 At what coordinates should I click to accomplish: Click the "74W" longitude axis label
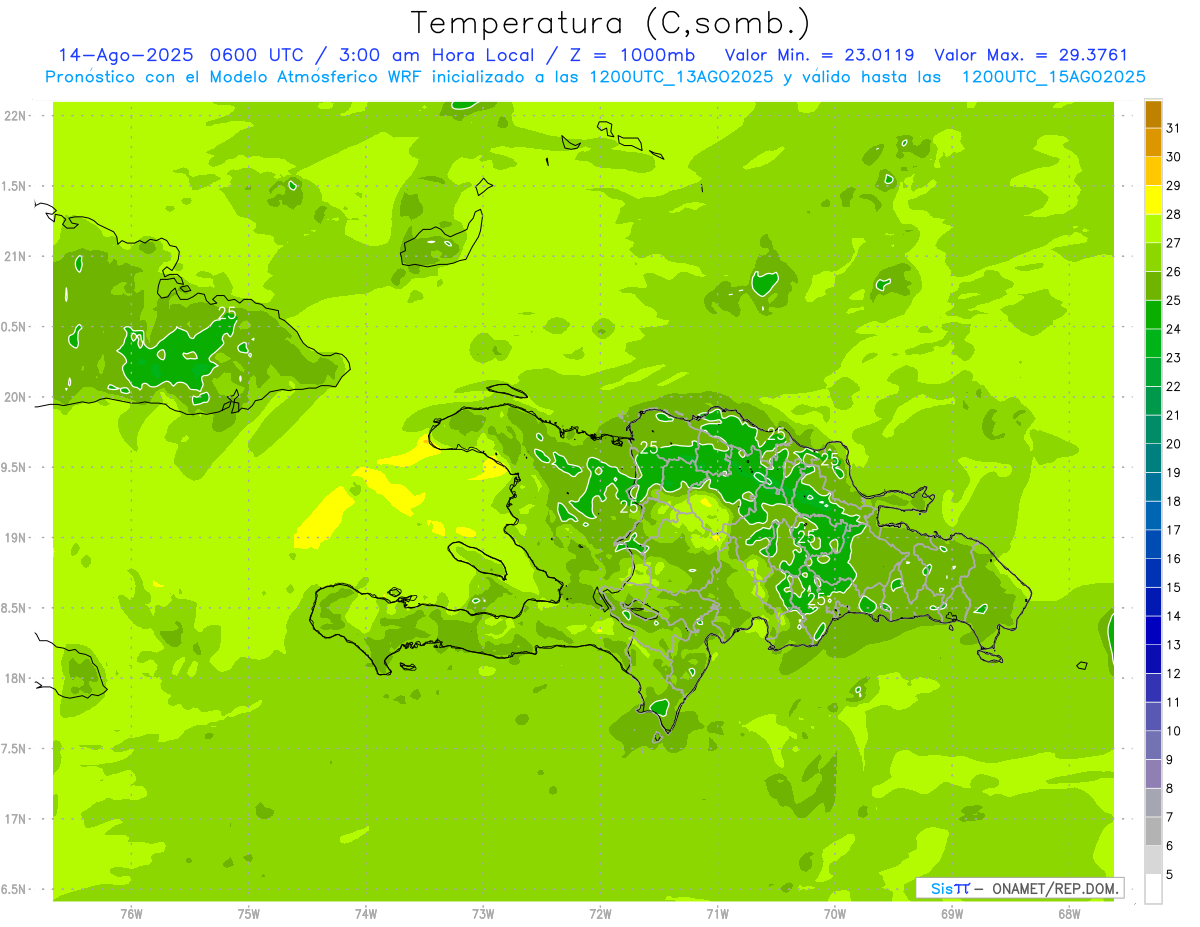coord(366,913)
